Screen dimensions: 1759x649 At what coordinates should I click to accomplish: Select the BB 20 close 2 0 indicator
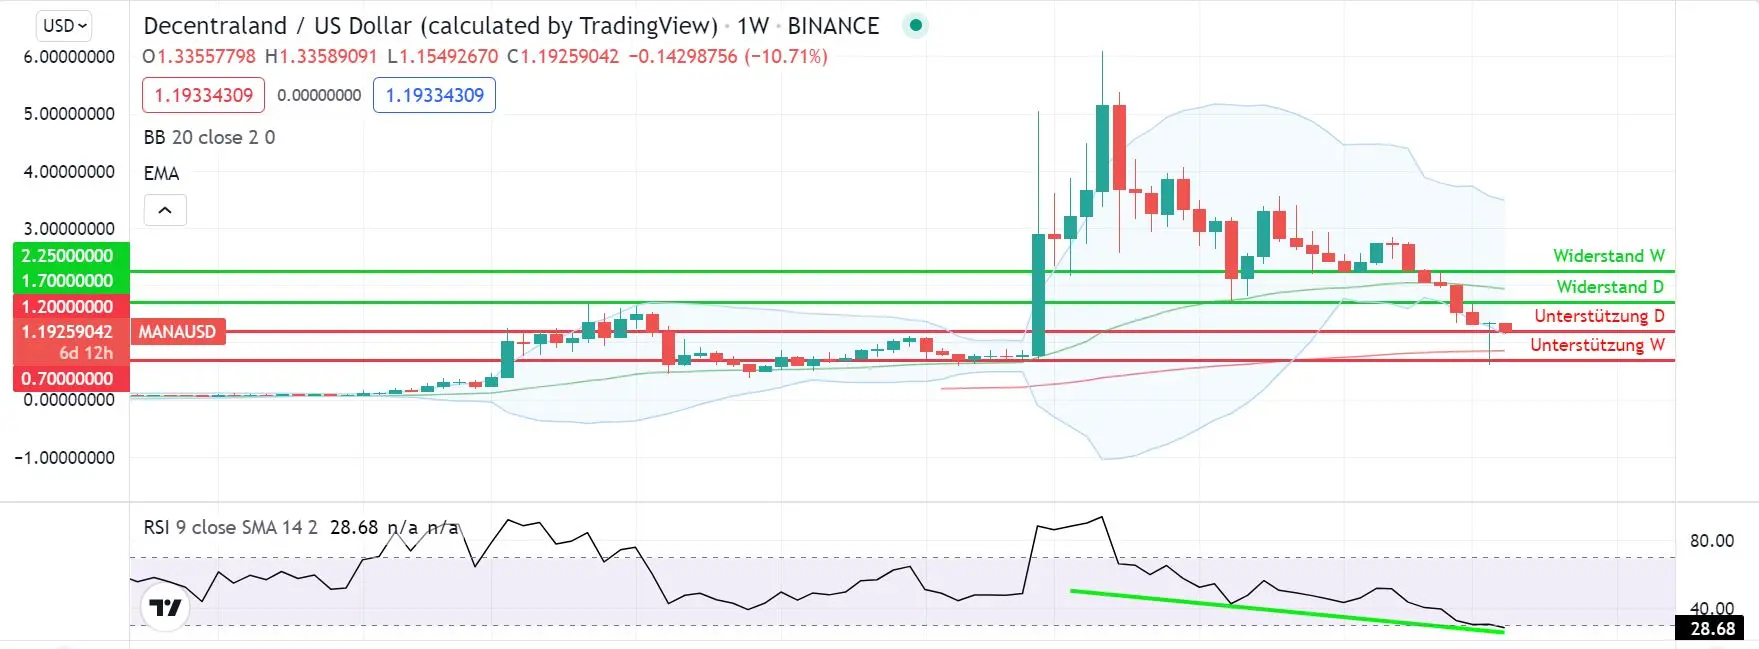209,137
